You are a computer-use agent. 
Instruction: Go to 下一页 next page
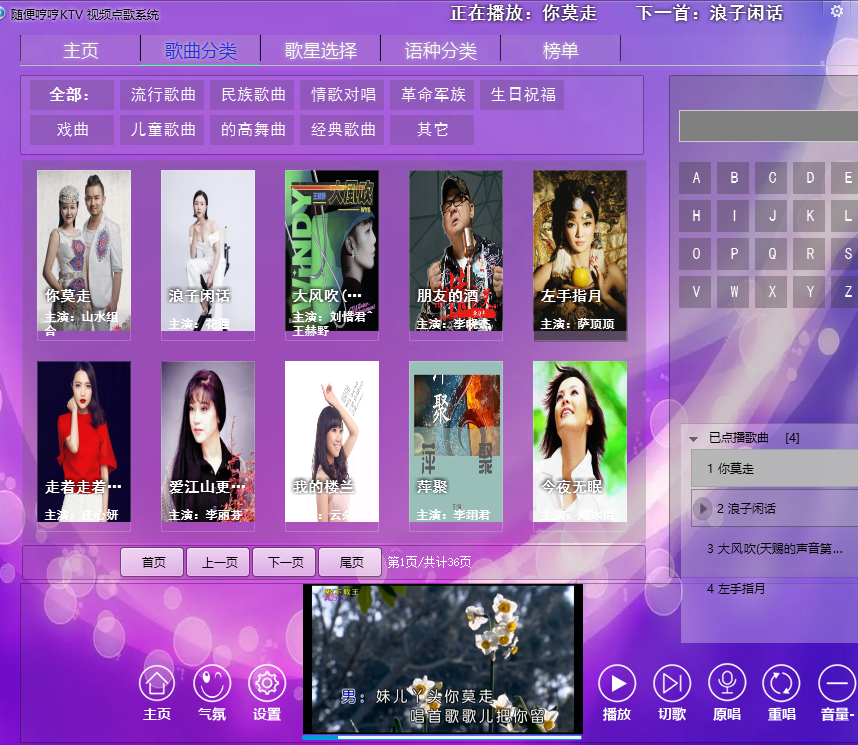click(284, 562)
